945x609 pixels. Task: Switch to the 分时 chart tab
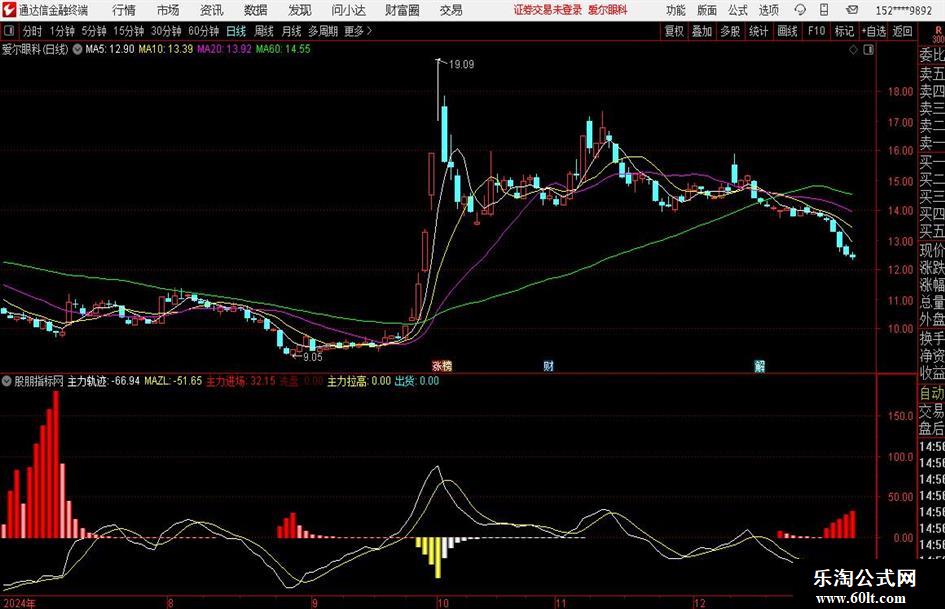pos(32,31)
